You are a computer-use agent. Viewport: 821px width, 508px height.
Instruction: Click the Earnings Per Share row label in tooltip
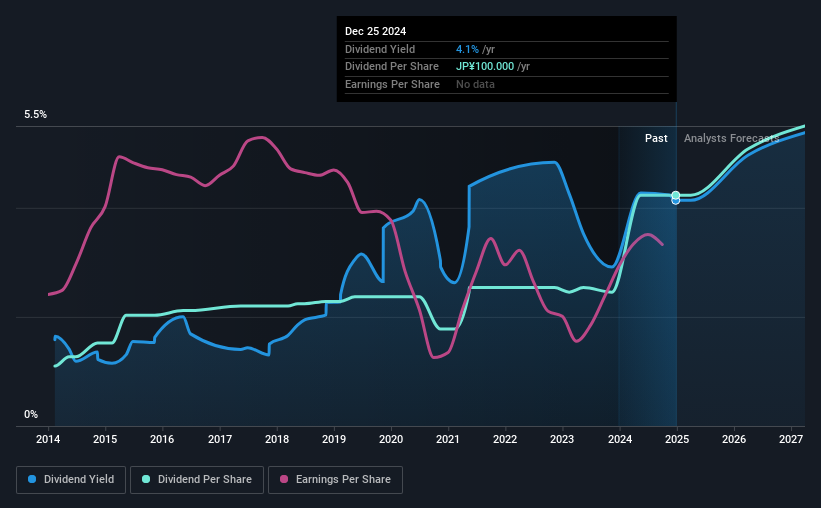coord(392,84)
